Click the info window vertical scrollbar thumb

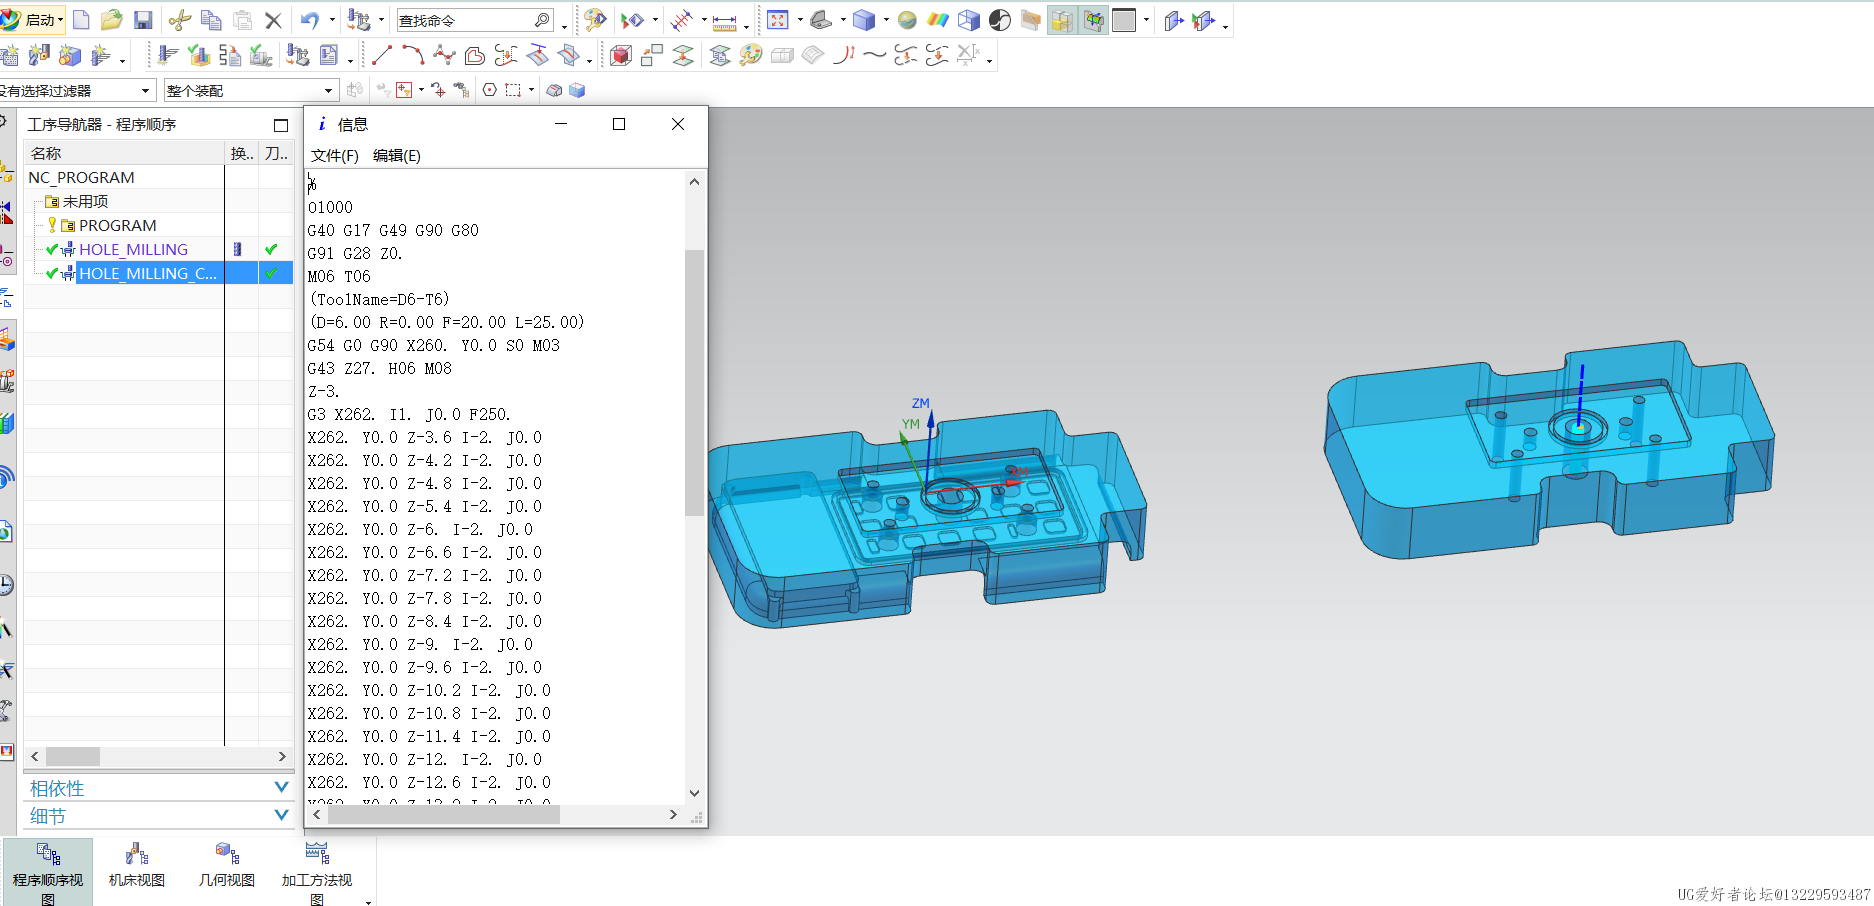pos(694,382)
